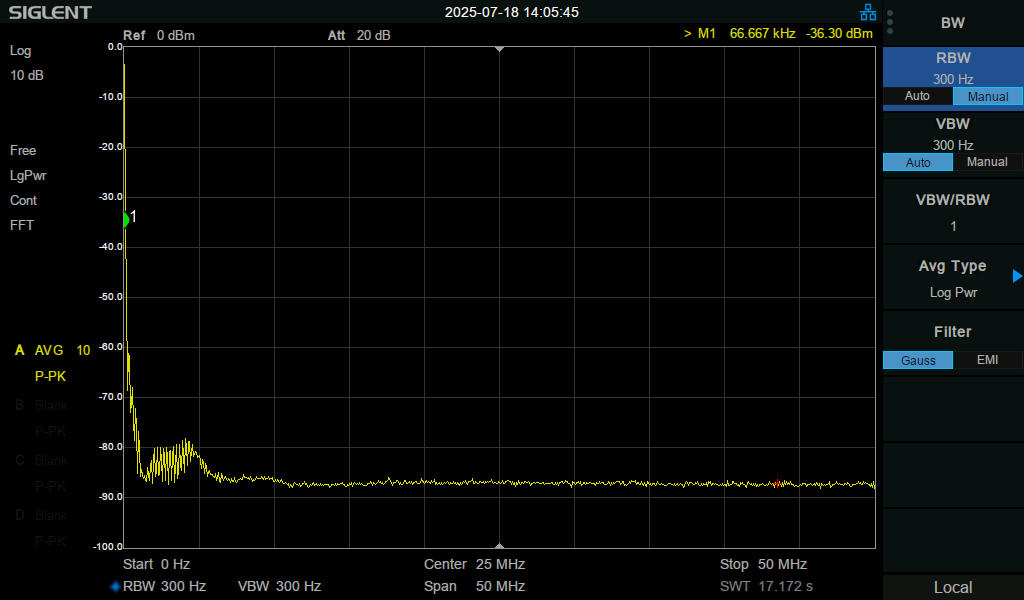Viewport: 1024px width, 600px height.
Task: Open the Avg Type Log Pwr softkey
Action: 953,279
